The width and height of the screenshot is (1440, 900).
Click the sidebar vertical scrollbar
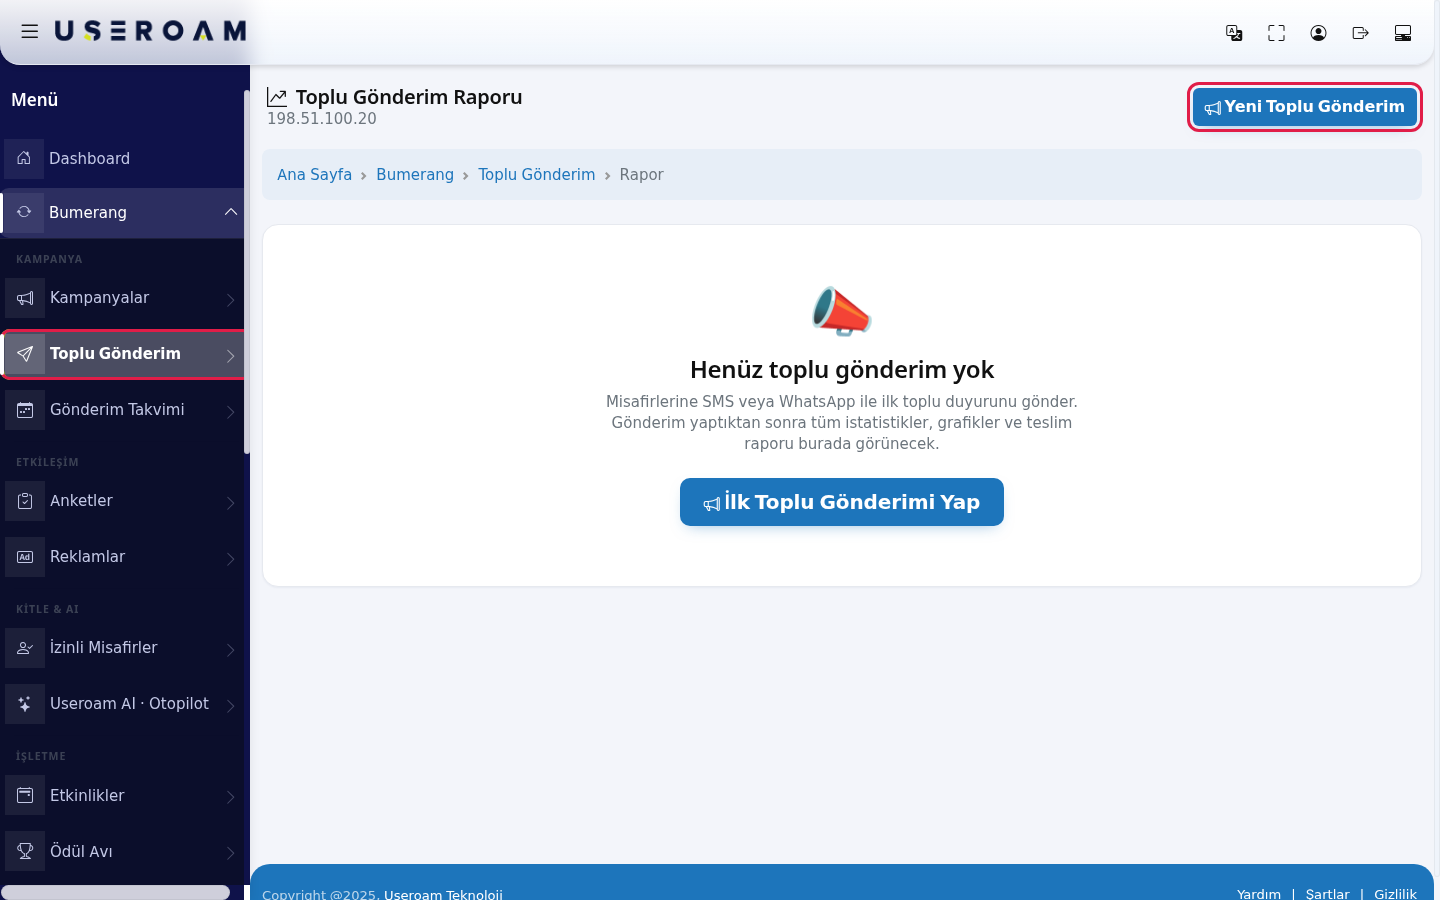click(247, 271)
